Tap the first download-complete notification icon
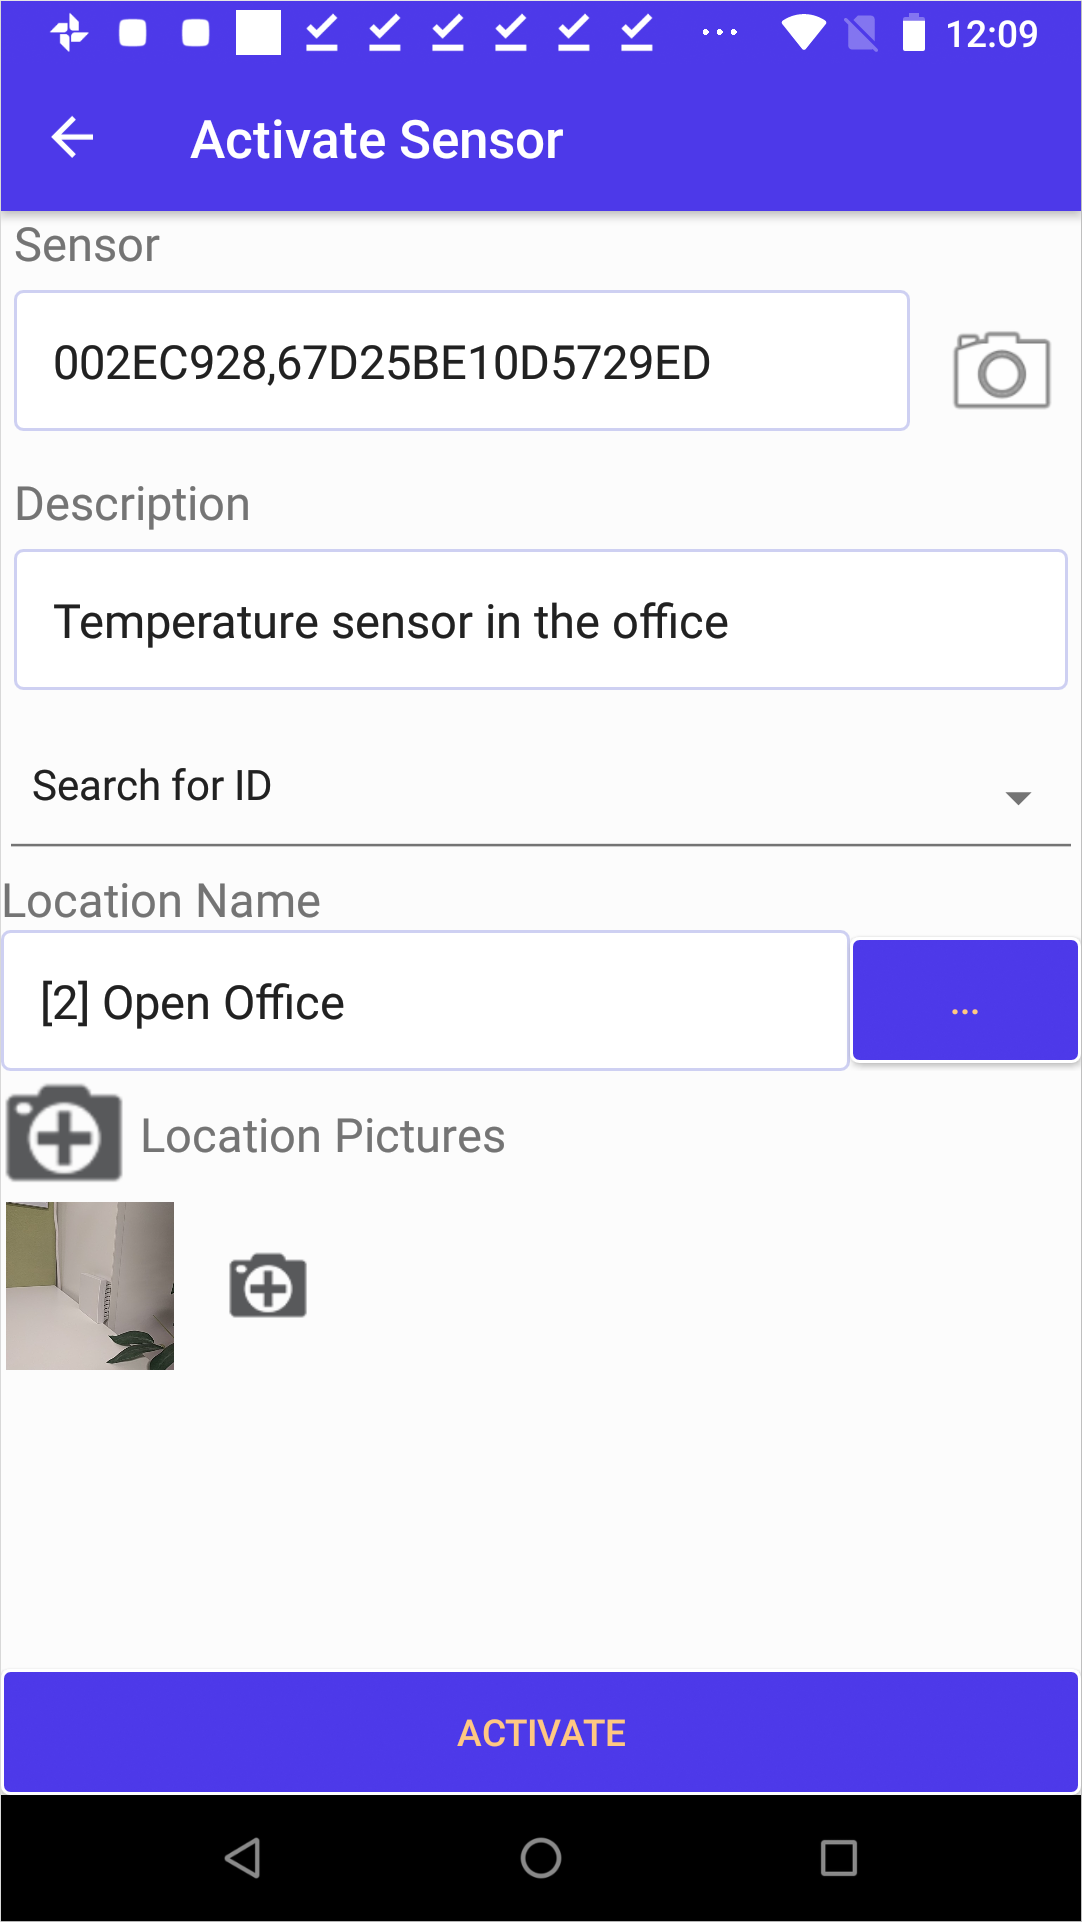The width and height of the screenshot is (1082, 1922). (322, 33)
